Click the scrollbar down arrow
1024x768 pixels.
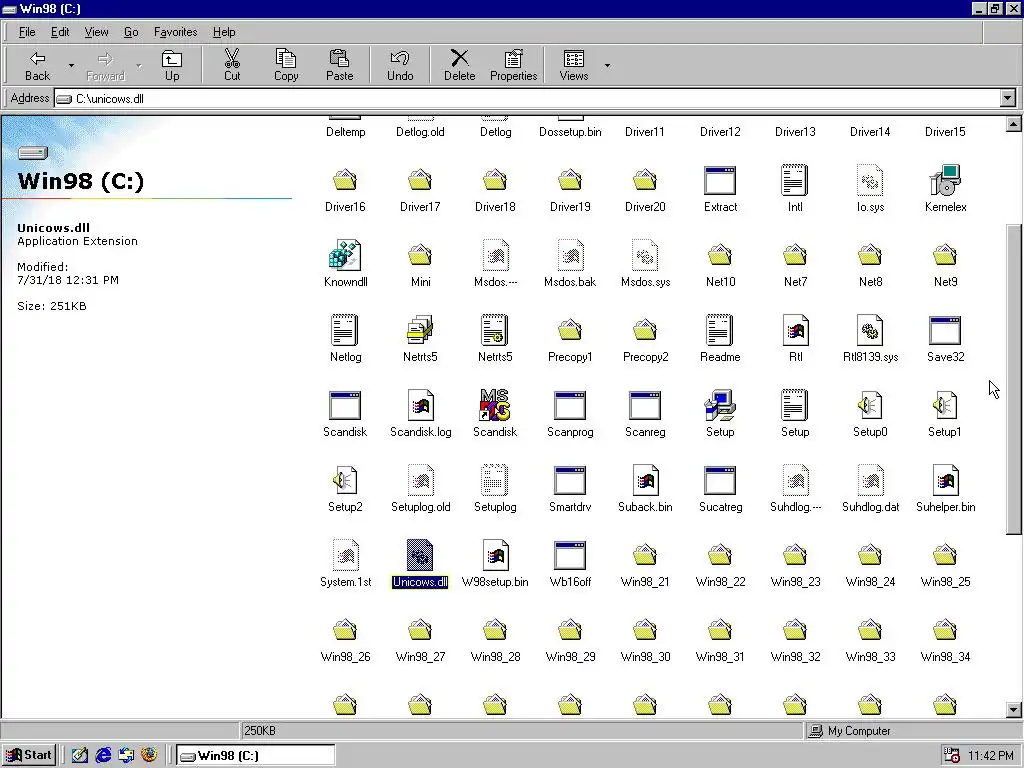[x=1014, y=710]
